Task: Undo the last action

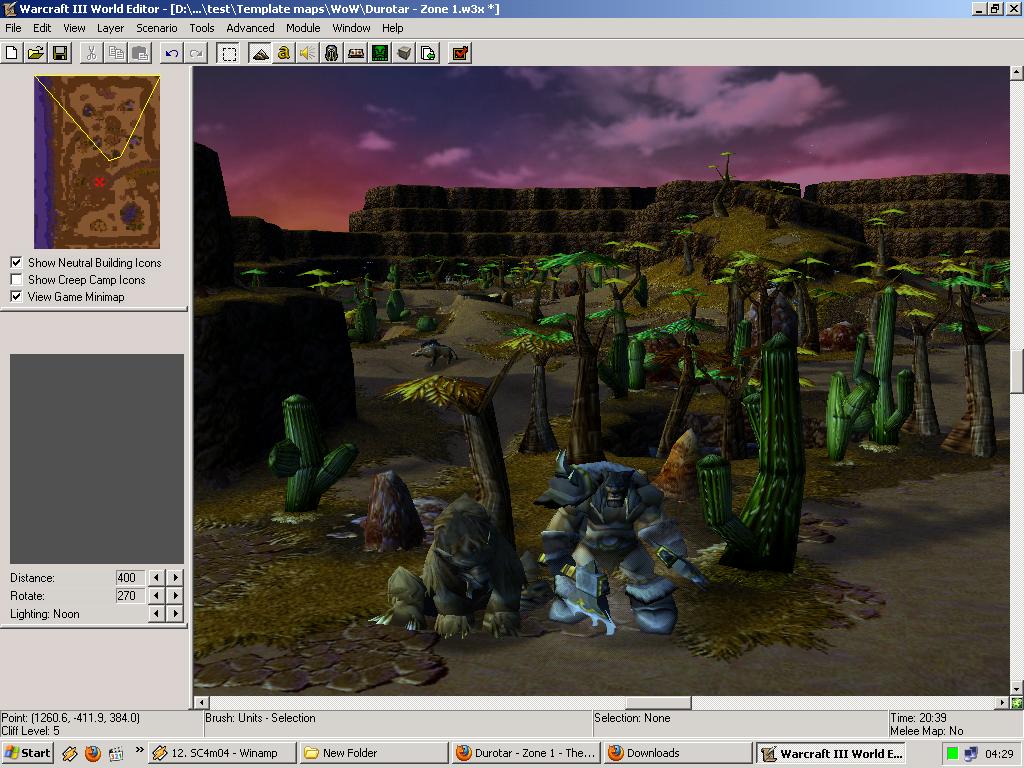Action: pyautogui.click(x=172, y=53)
